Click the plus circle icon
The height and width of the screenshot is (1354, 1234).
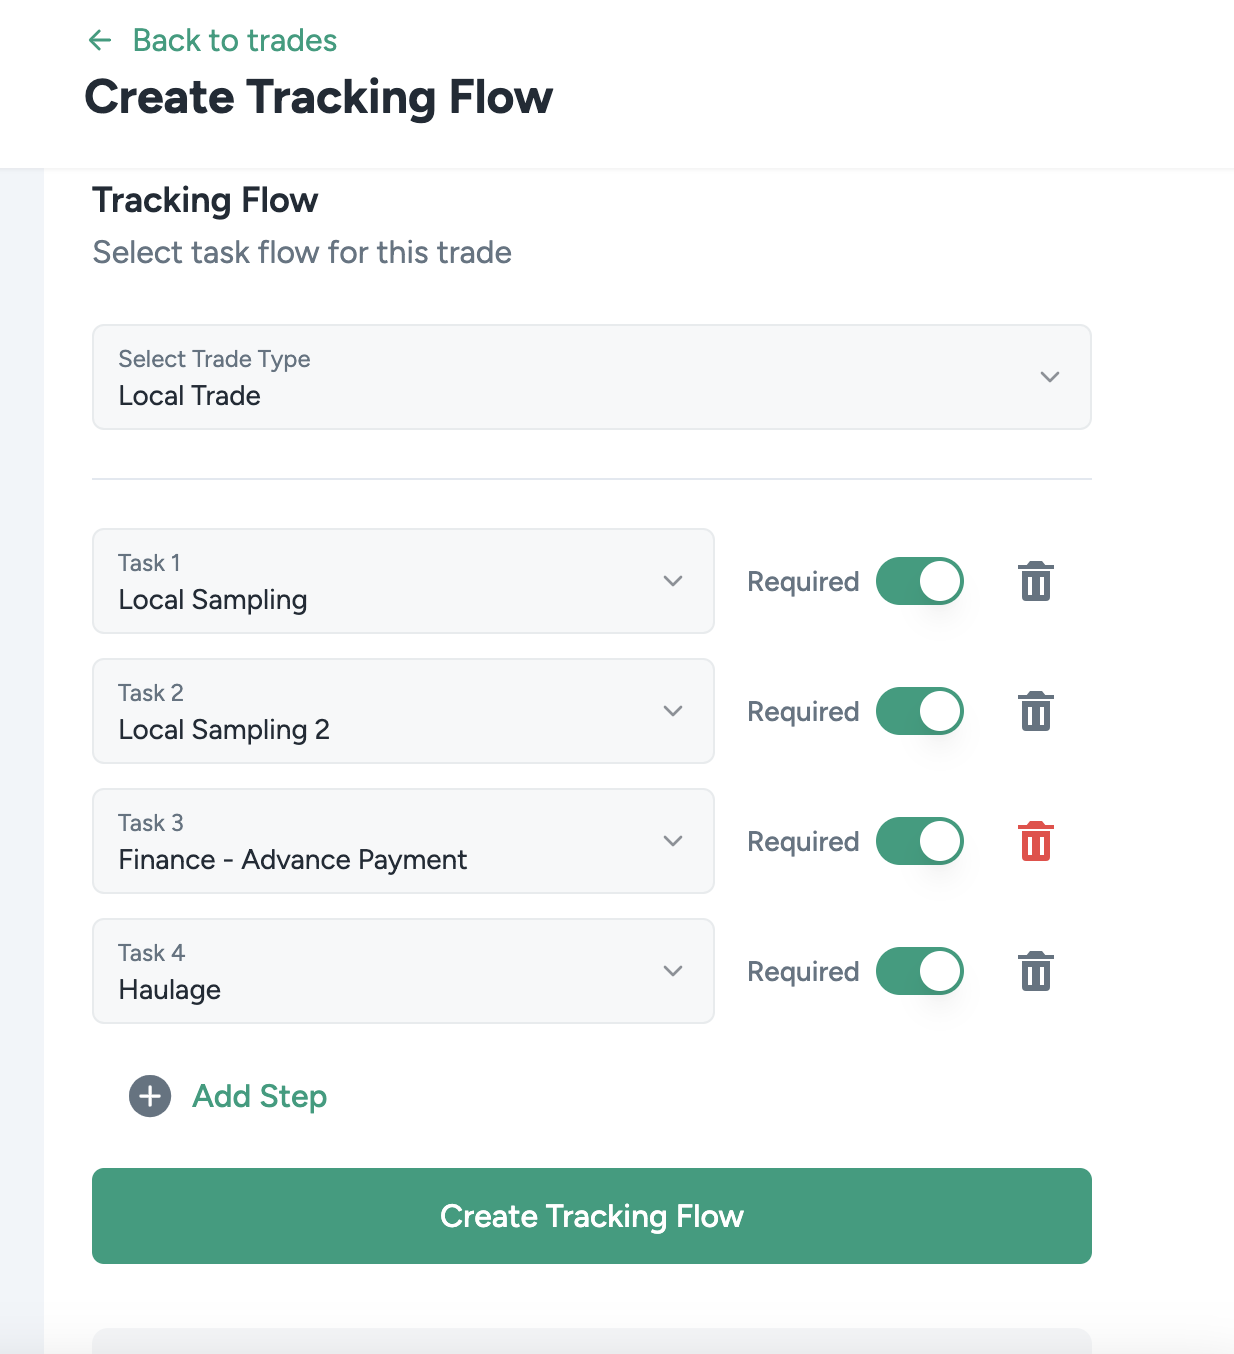click(150, 1096)
